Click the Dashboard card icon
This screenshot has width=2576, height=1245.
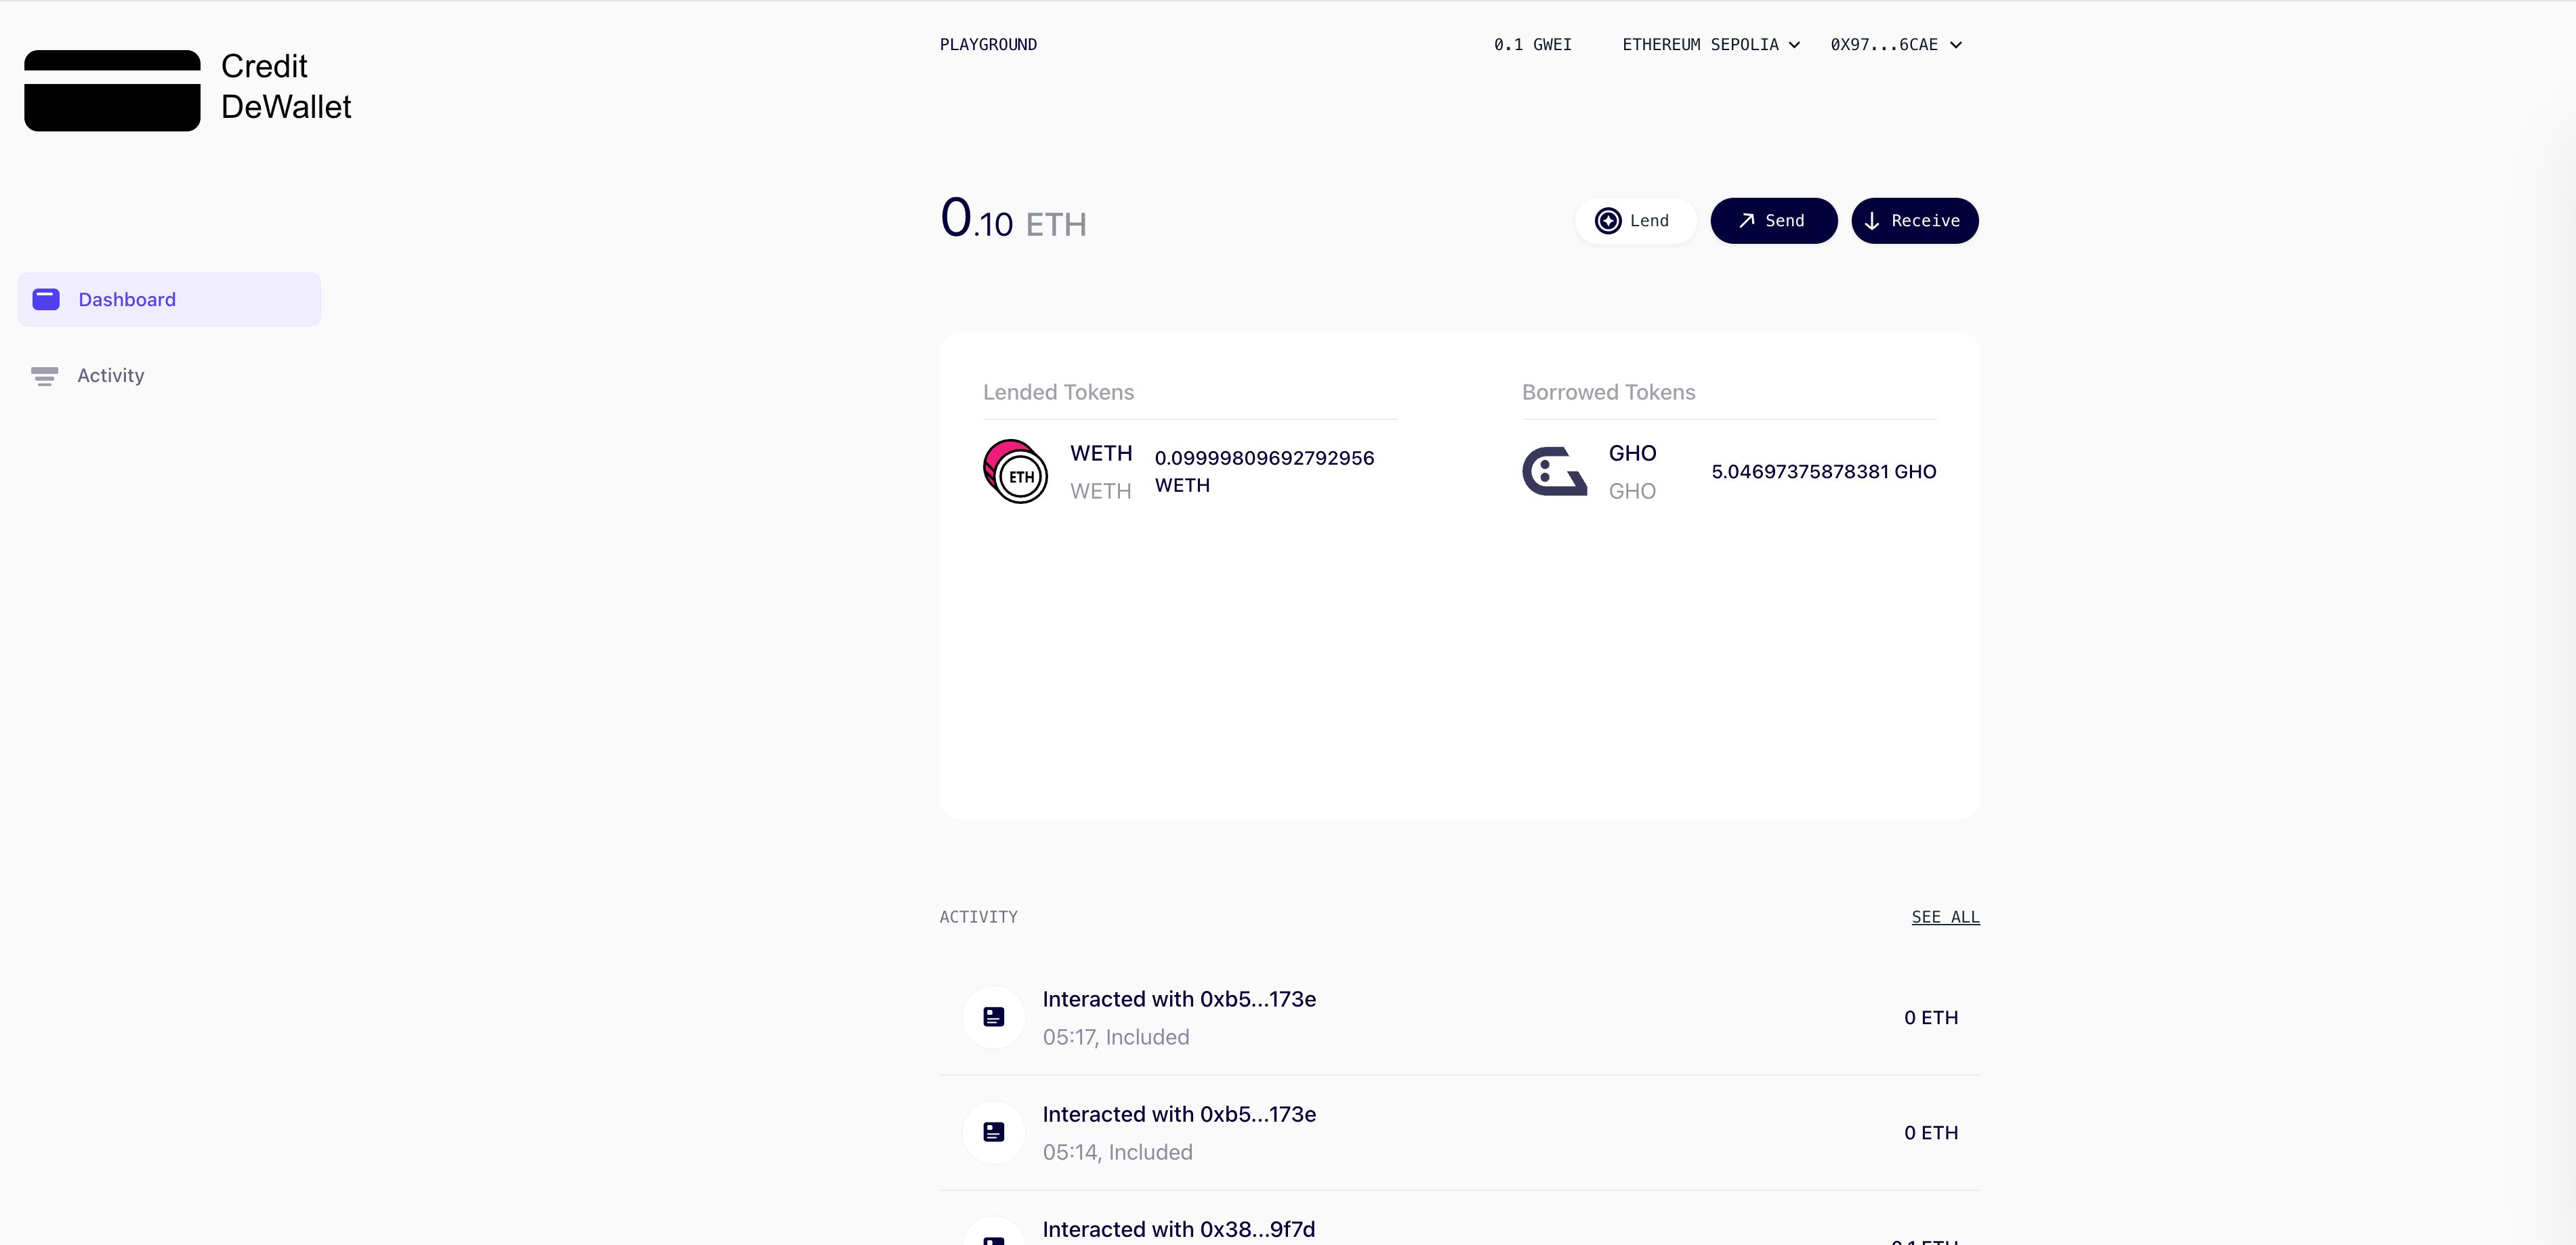click(46, 299)
